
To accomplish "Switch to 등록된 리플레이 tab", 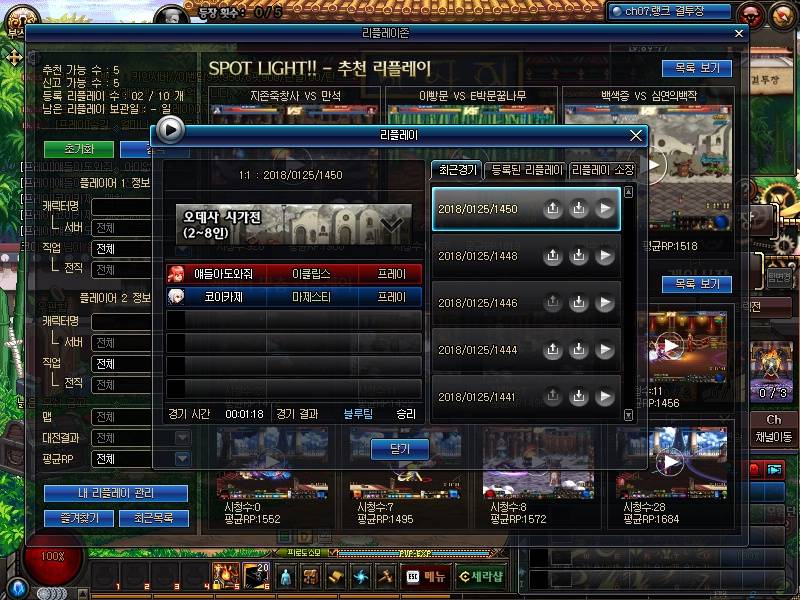I will pos(526,170).
